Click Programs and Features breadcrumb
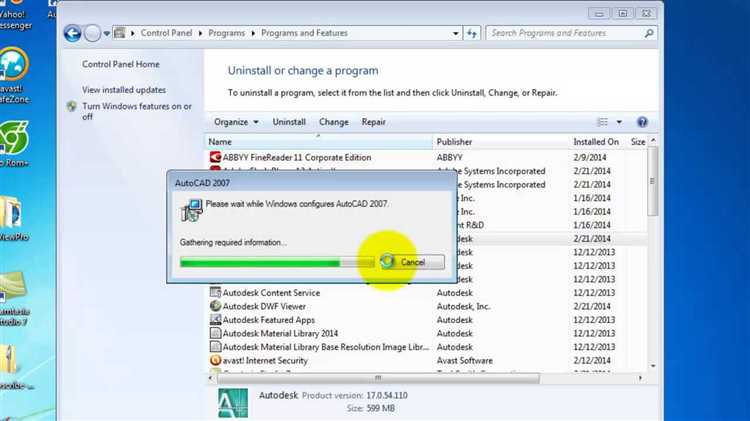 click(304, 33)
